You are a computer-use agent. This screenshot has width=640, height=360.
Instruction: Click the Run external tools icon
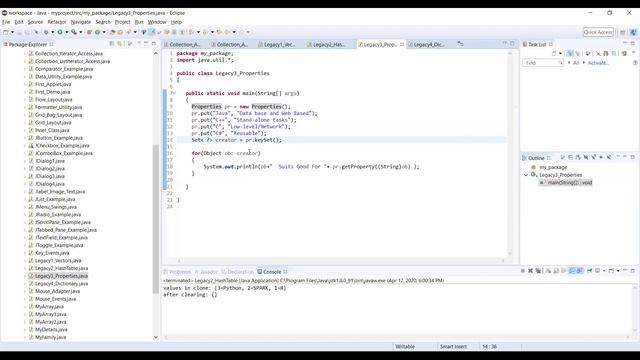(x=73, y=32)
